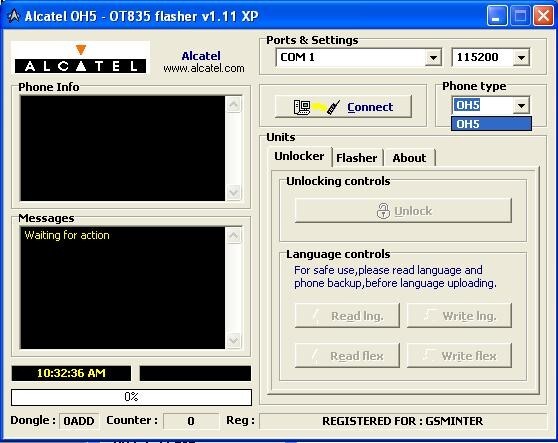558x443 pixels.
Task: Click the safe use language warning text
Action: click(x=395, y=276)
